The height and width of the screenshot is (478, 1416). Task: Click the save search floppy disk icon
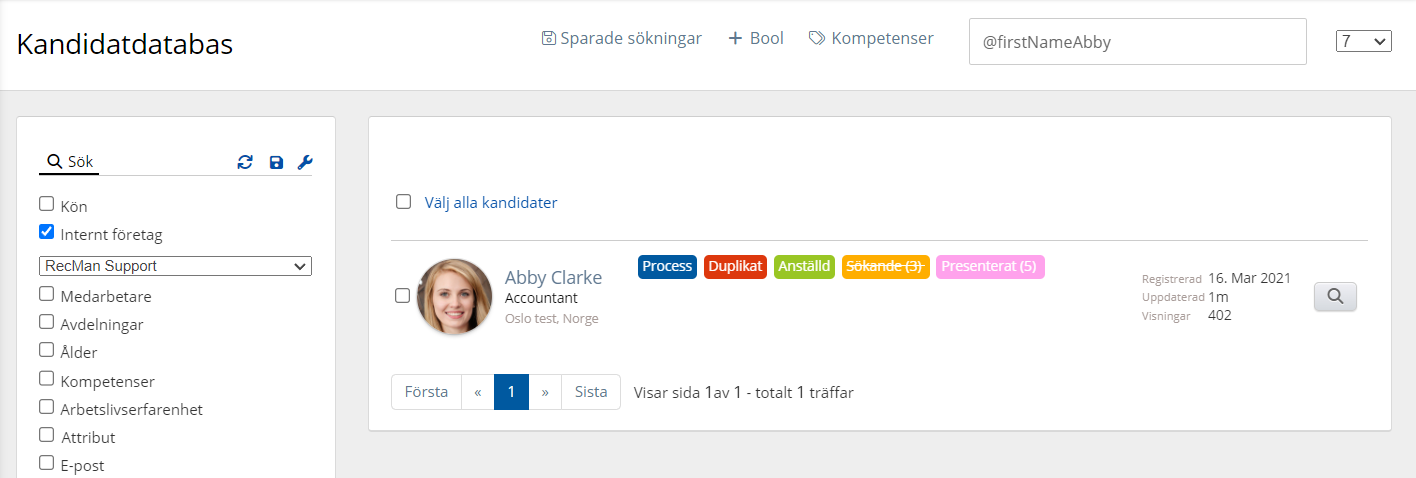tap(276, 162)
